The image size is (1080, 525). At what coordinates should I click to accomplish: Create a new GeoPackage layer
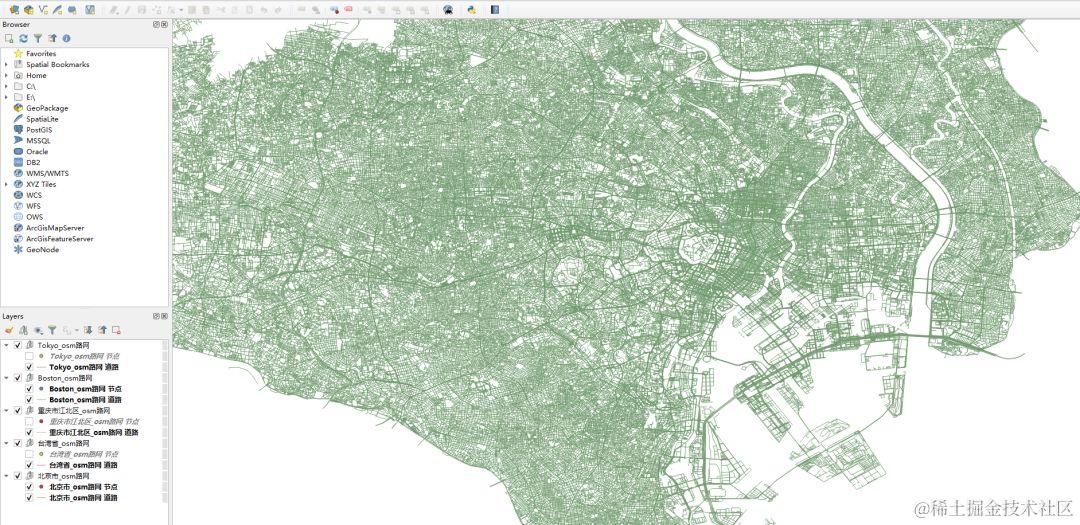28,10
